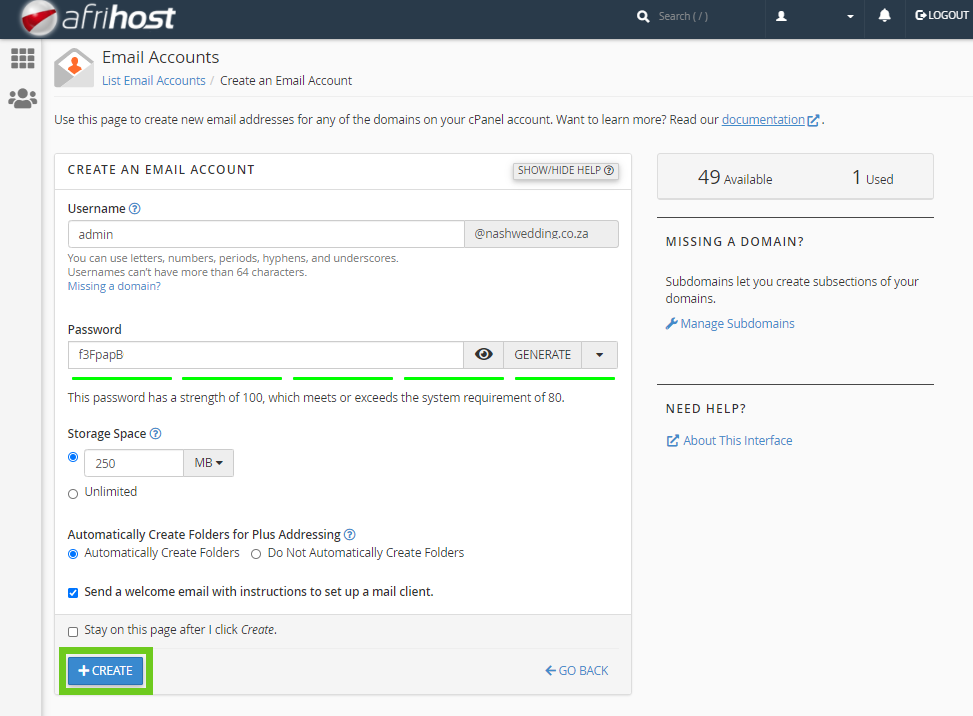Click the Plus Addressing help icon
Image resolution: width=973 pixels, height=716 pixels.
(x=349, y=535)
